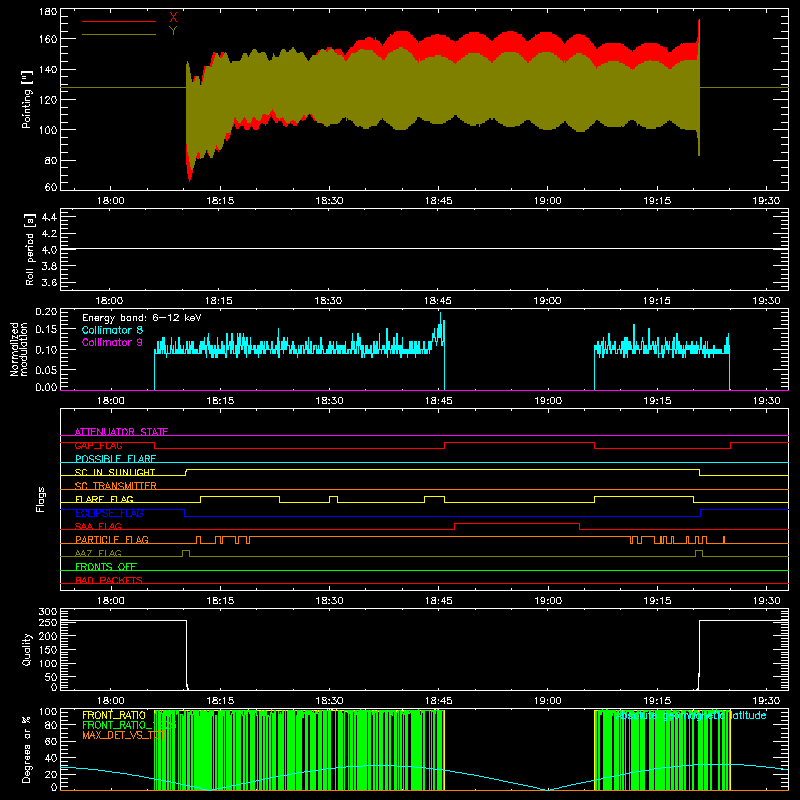
Task: Click the FLARE_FLAG label
Action: (x=104, y=499)
